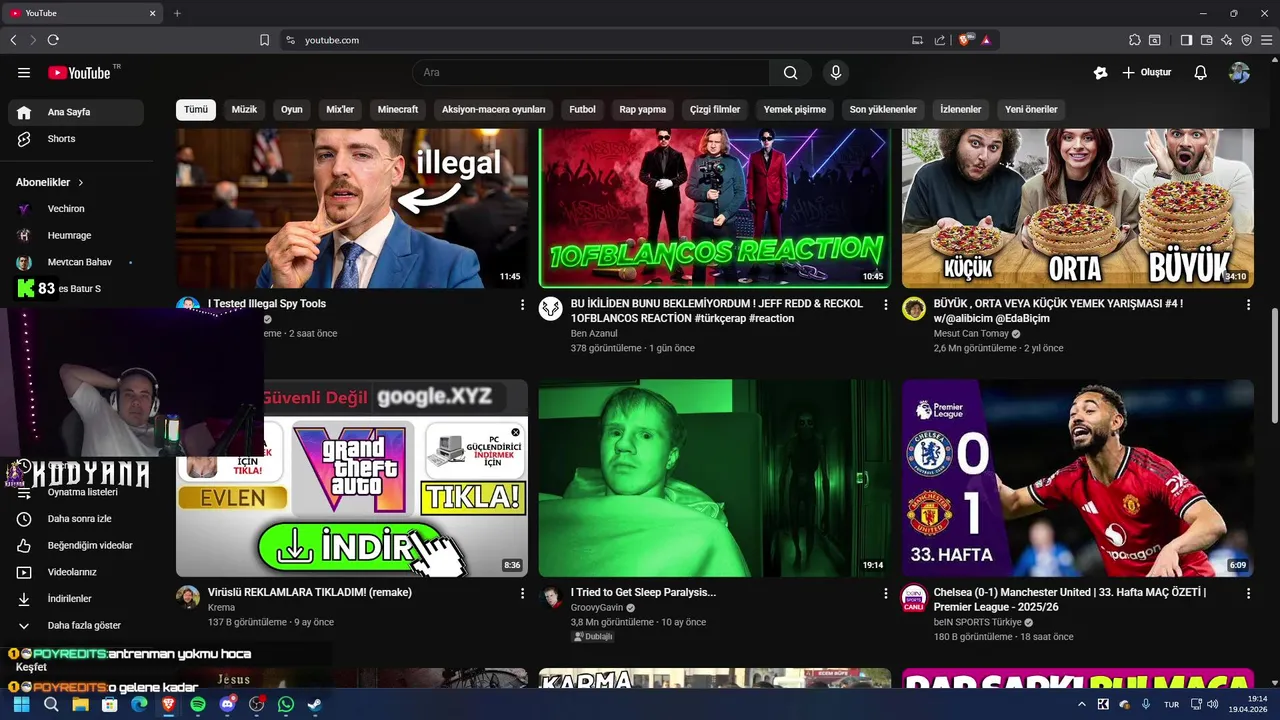
Task: Open Discord from the taskbar
Action: (227, 704)
